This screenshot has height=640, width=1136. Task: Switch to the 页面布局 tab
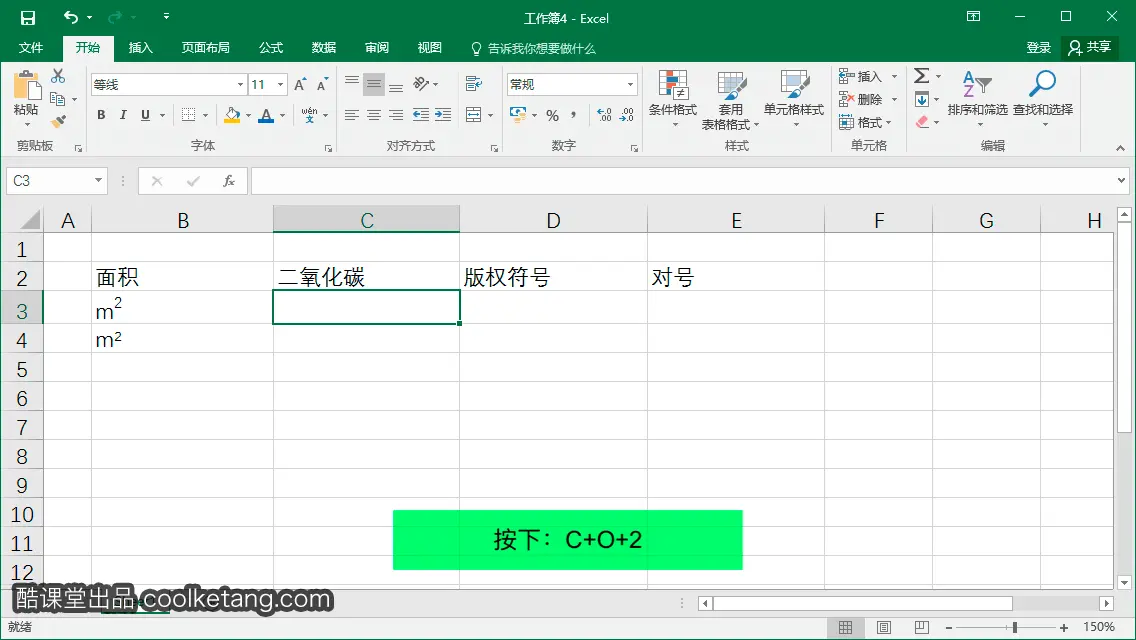206,48
